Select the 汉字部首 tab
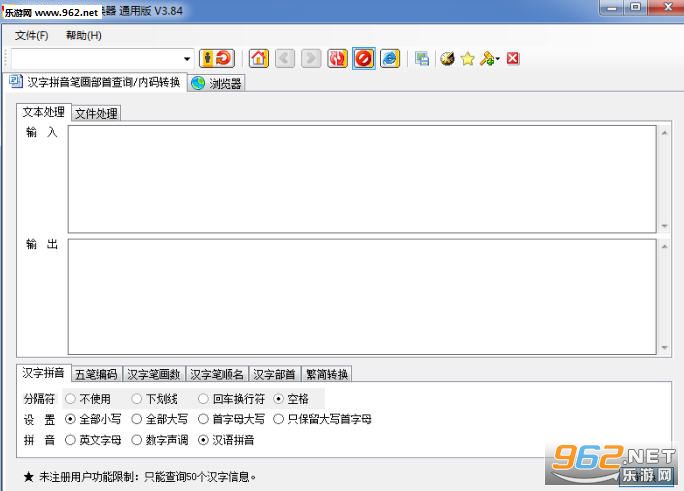The width and height of the screenshot is (684, 491). click(274, 374)
